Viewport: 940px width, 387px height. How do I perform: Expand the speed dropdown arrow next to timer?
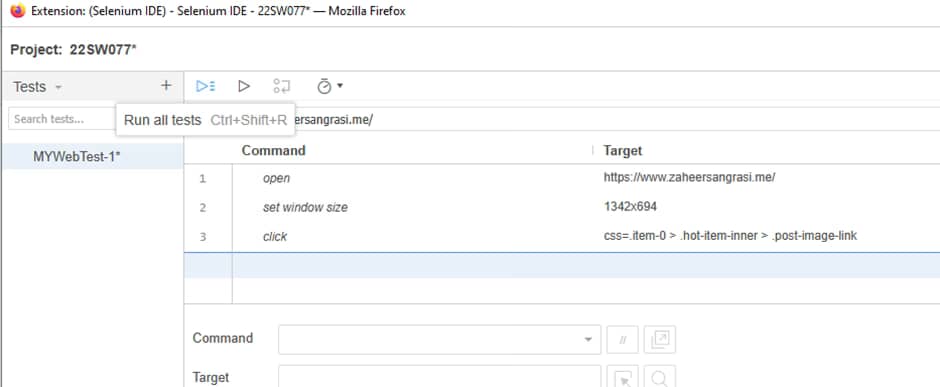[340, 86]
